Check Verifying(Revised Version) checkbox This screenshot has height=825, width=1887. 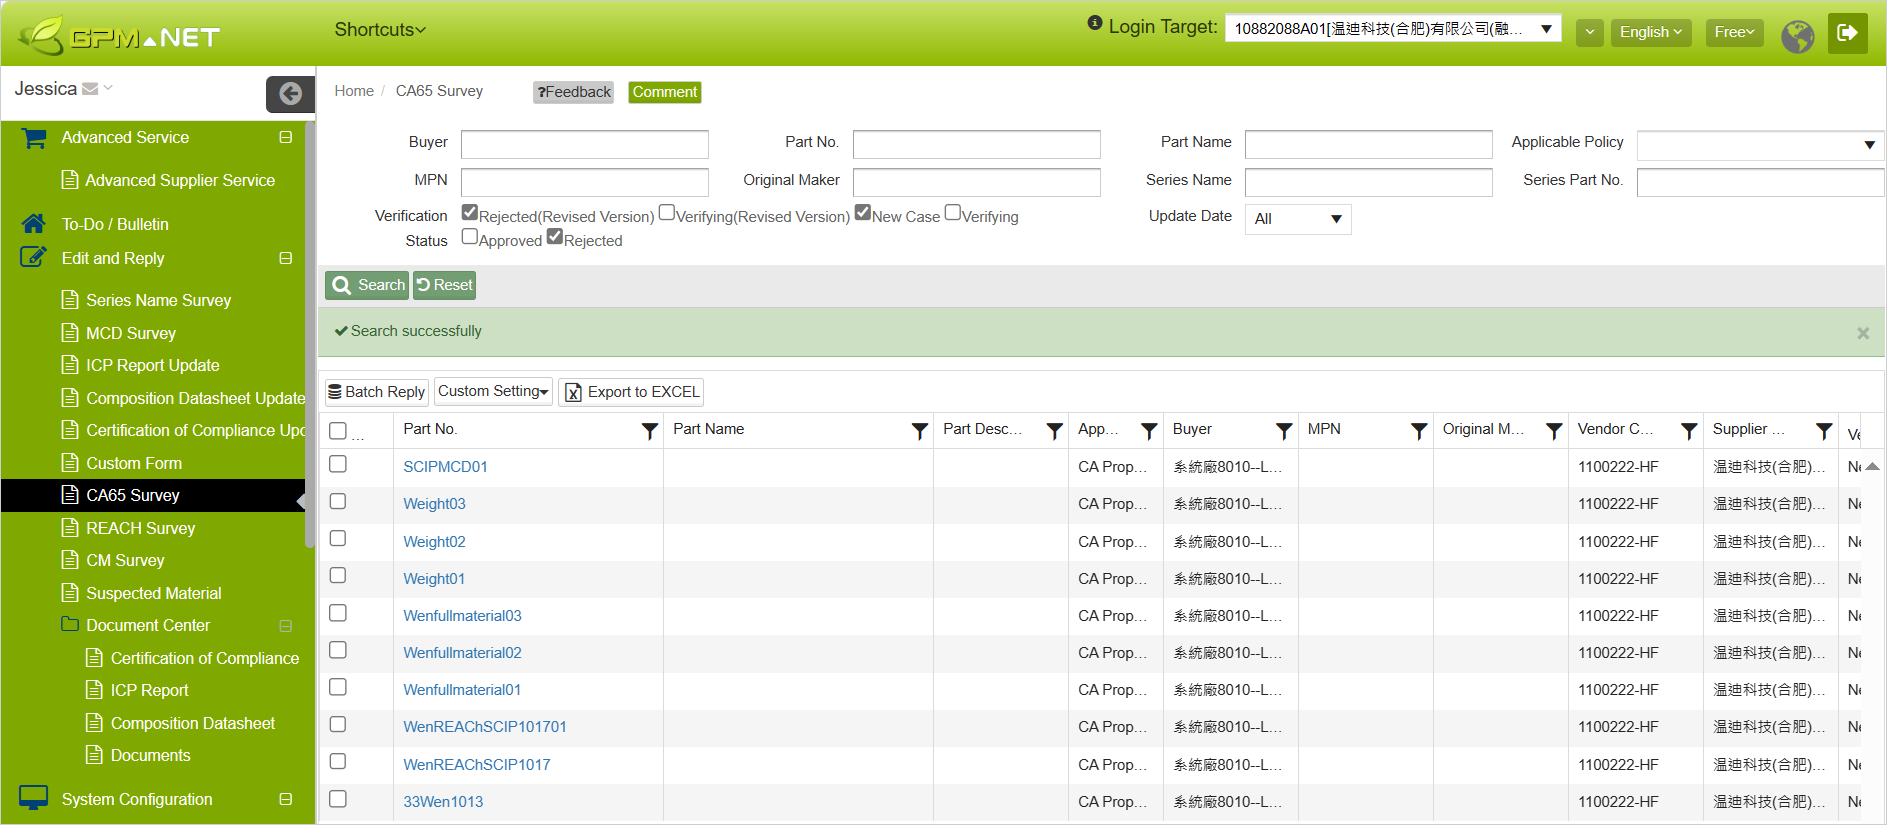click(666, 212)
